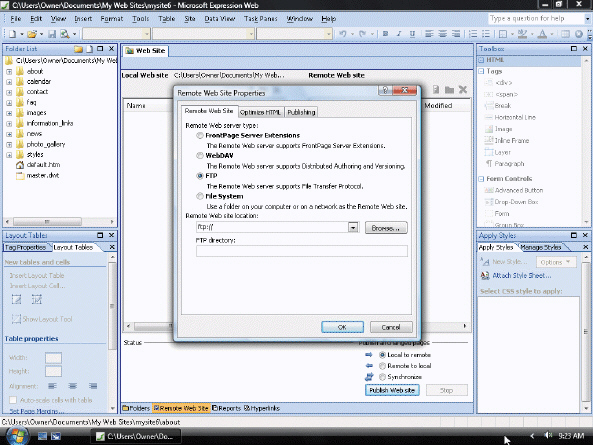Screen dimensions: 593x445
Task: Select the Synchronize publish option
Action: 382,377
